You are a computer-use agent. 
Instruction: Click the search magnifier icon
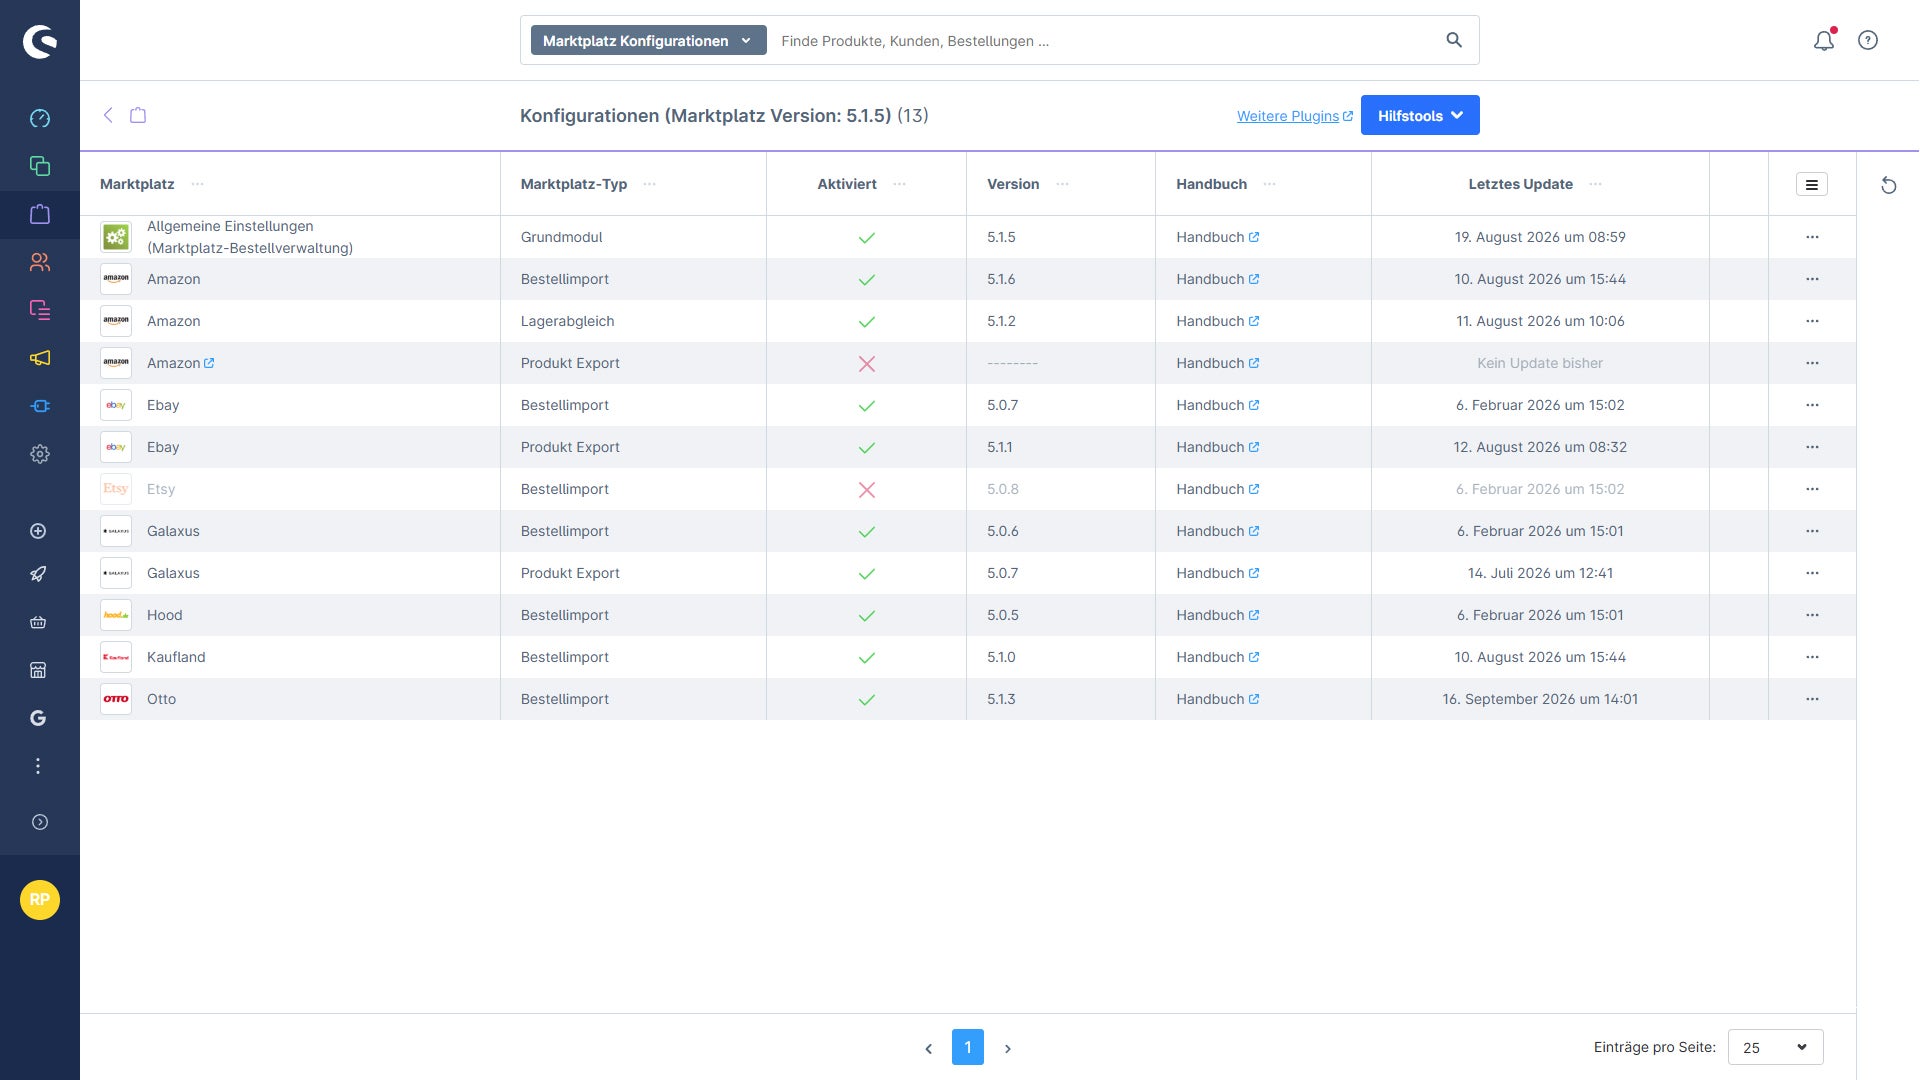tap(1454, 40)
